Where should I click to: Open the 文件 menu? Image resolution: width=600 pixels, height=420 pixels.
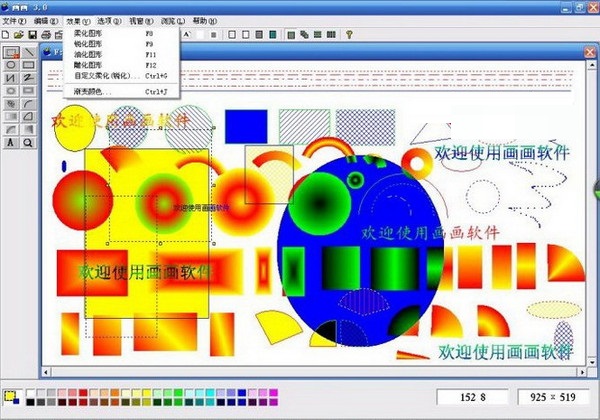(14, 20)
